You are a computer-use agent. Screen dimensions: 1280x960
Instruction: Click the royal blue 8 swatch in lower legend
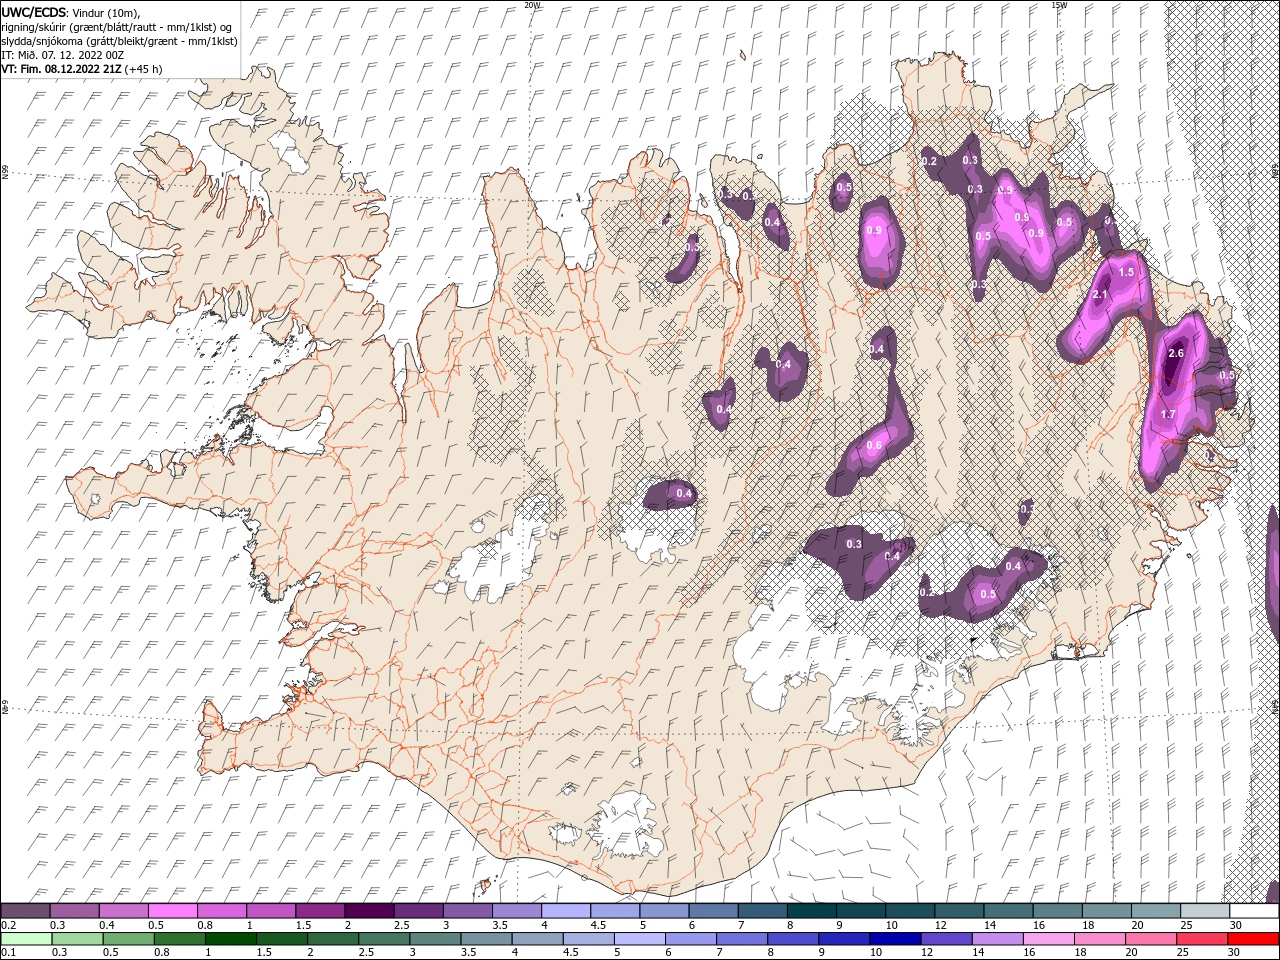click(x=792, y=939)
